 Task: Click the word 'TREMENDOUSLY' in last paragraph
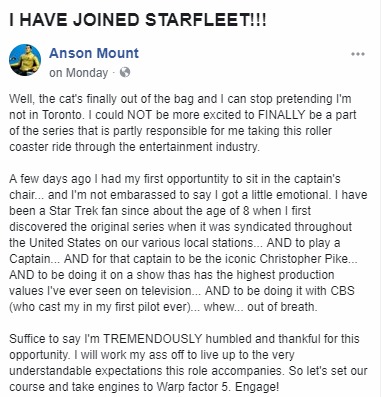tap(153, 339)
